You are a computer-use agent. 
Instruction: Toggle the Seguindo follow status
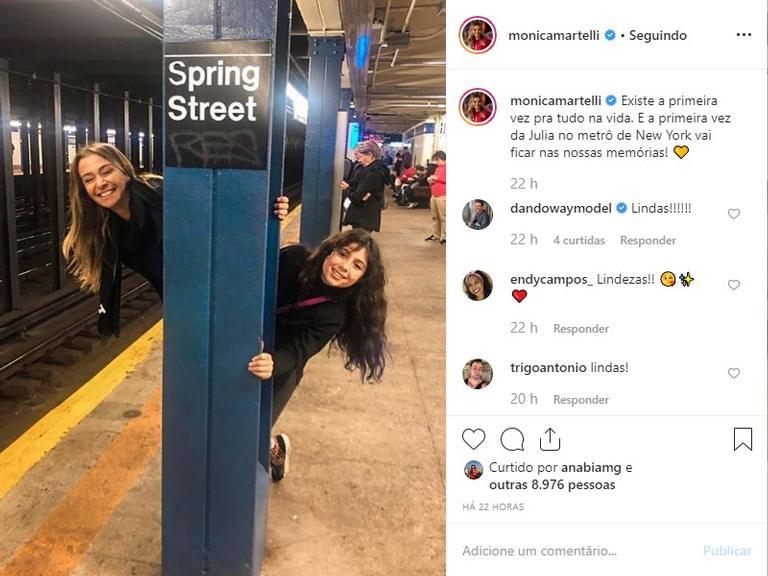[657, 35]
